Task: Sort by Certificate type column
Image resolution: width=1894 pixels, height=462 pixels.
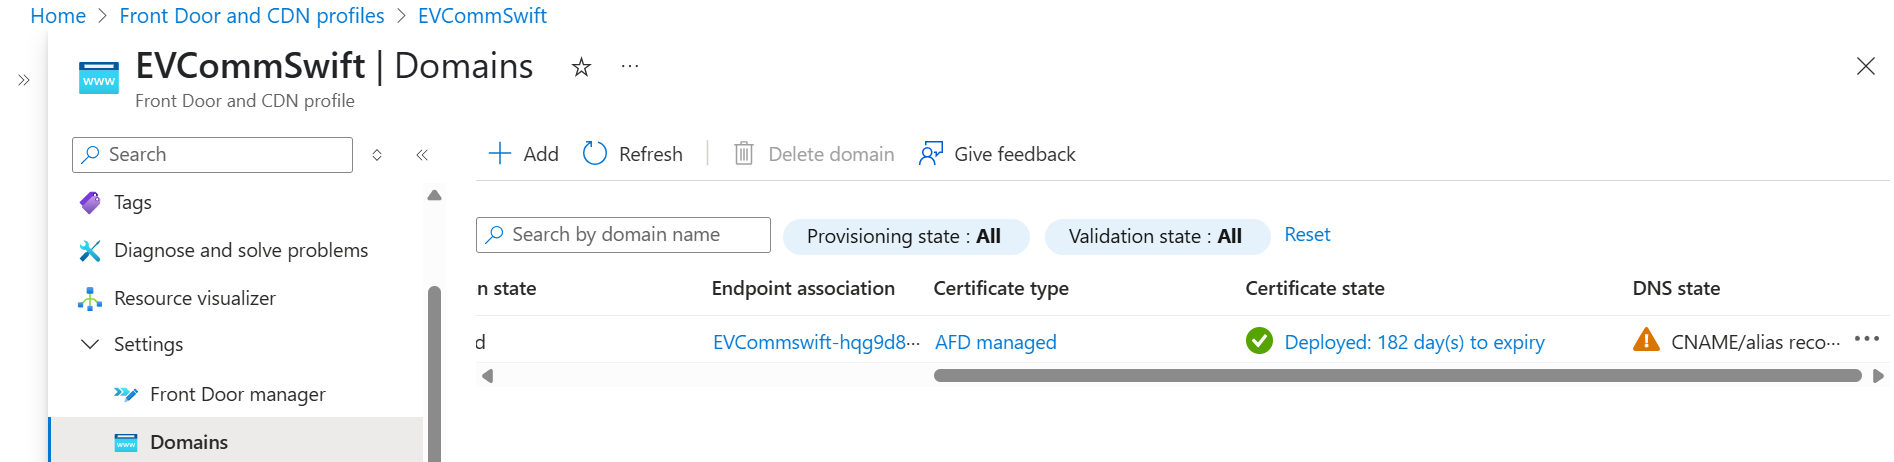Action: pos(1001,288)
